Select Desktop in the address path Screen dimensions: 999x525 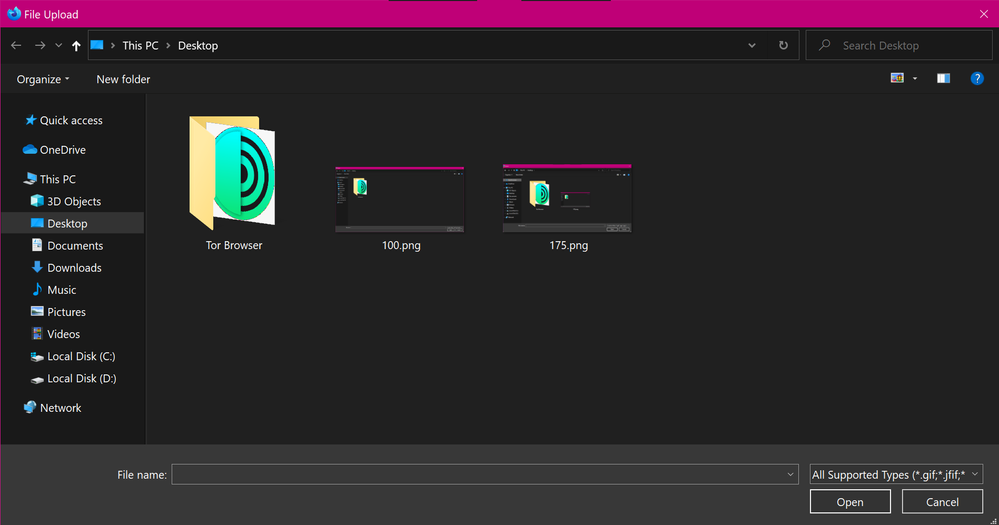[x=198, y=45]
